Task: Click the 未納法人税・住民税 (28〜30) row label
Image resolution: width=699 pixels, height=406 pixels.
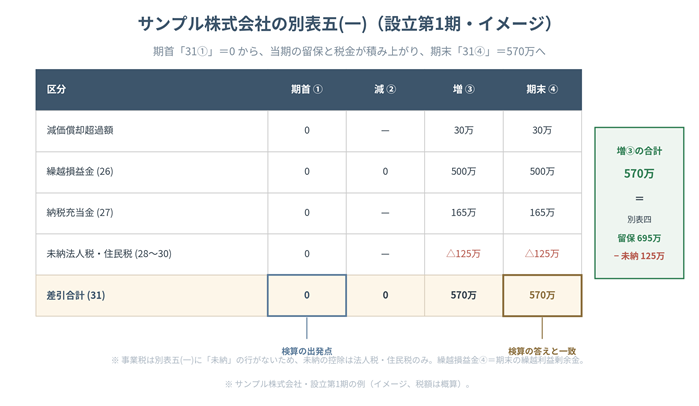Action: click(x=109, y=254)
